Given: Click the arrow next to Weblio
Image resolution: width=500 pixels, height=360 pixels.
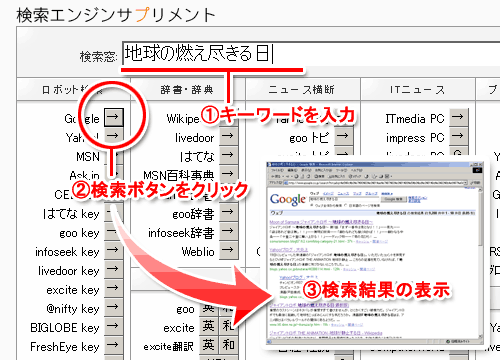Looking at the screenshot, I should tap(228, 250).
